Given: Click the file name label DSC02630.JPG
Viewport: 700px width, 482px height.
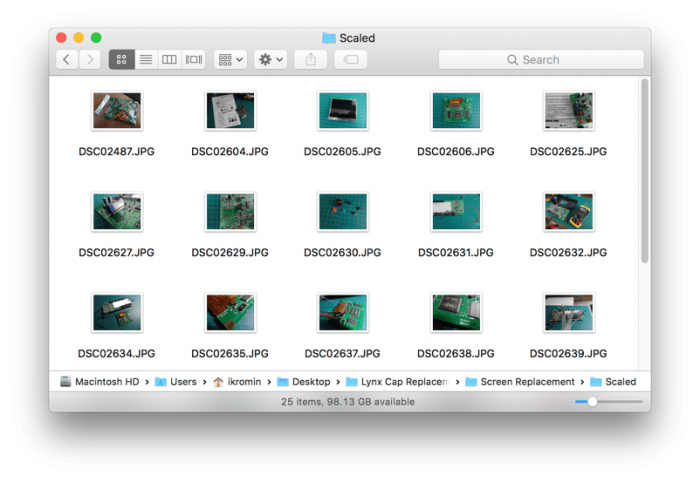Looking at the screenshot, I should [342, 253].
